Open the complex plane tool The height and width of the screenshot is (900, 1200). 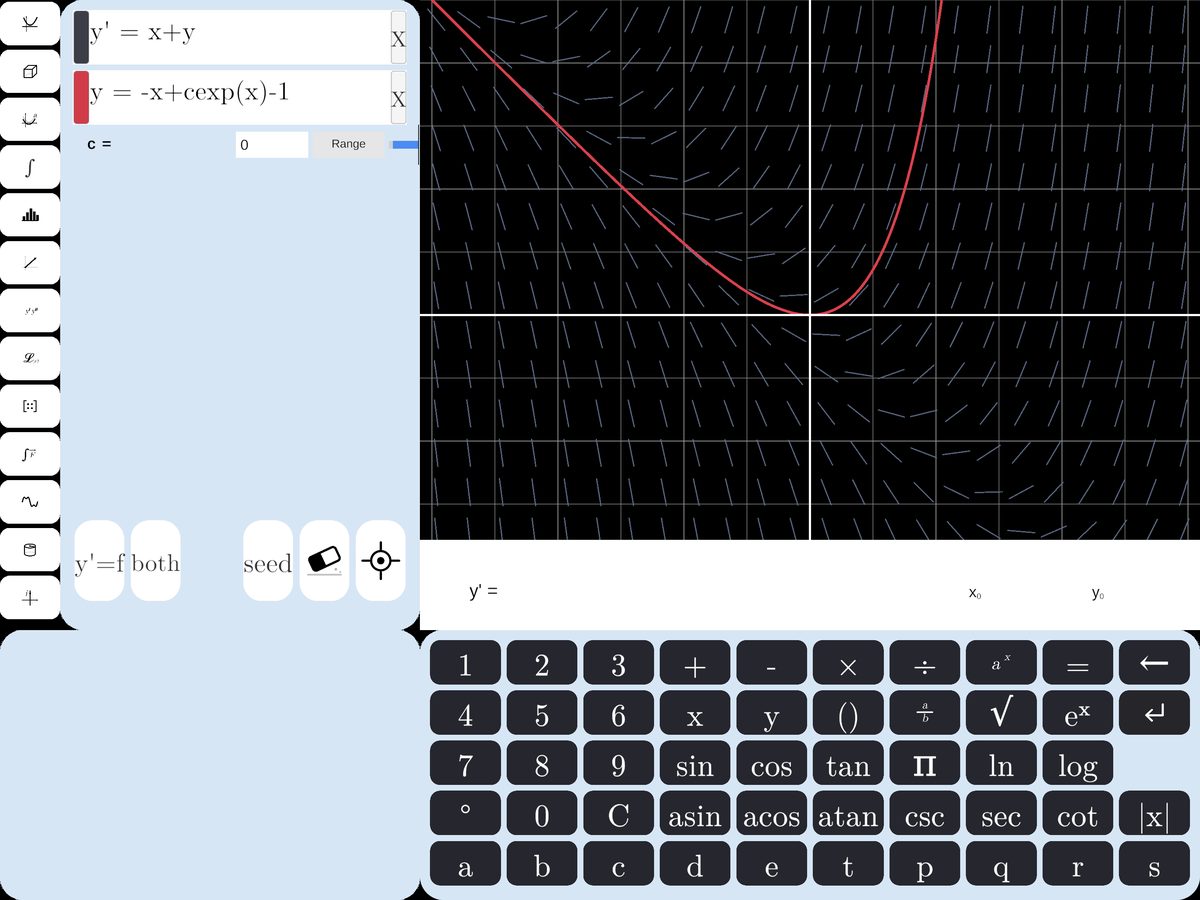[30, 598]
